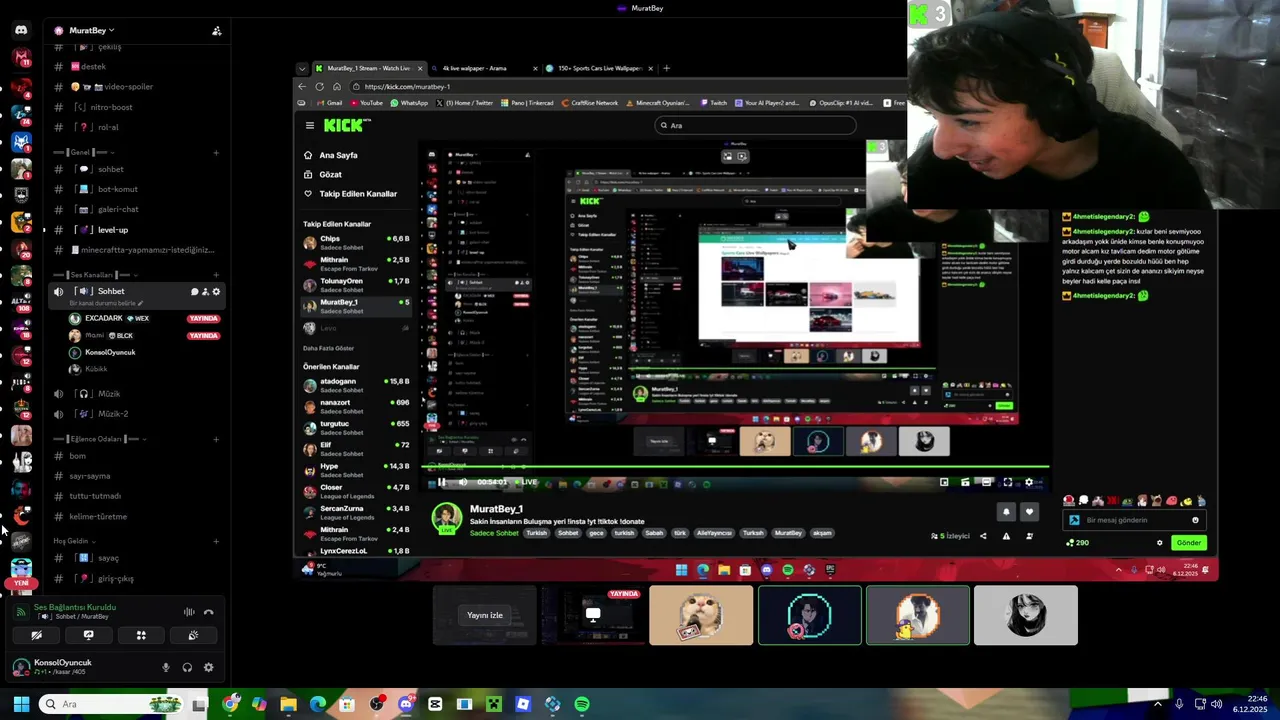
Task: Click Gönder button in Kick chat
Action: 1189,543
